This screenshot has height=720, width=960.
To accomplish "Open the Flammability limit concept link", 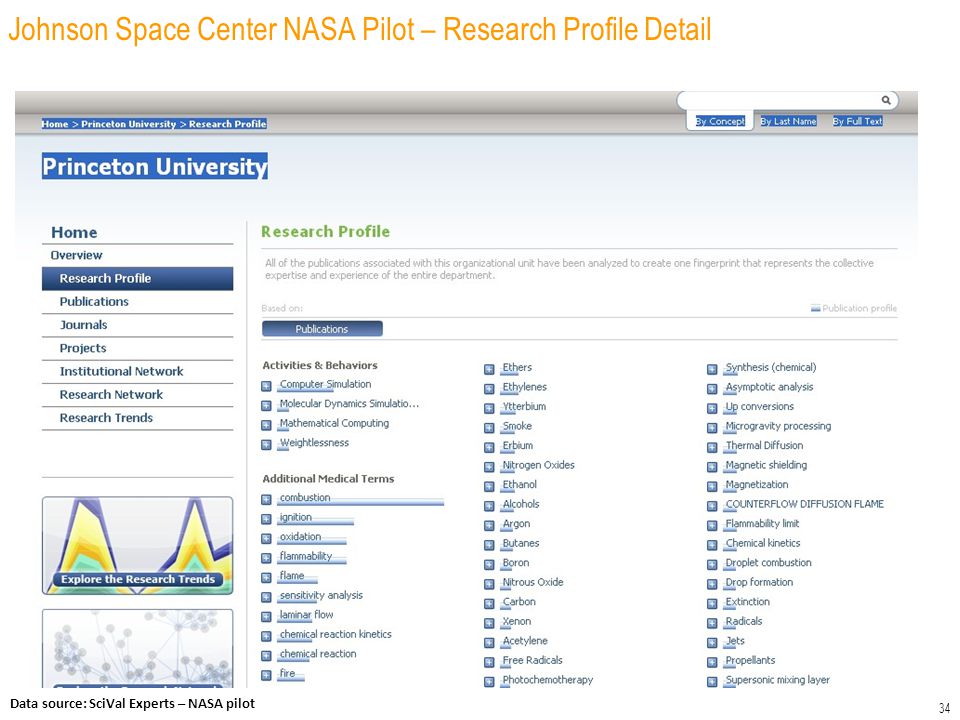I will coord(762,523).
